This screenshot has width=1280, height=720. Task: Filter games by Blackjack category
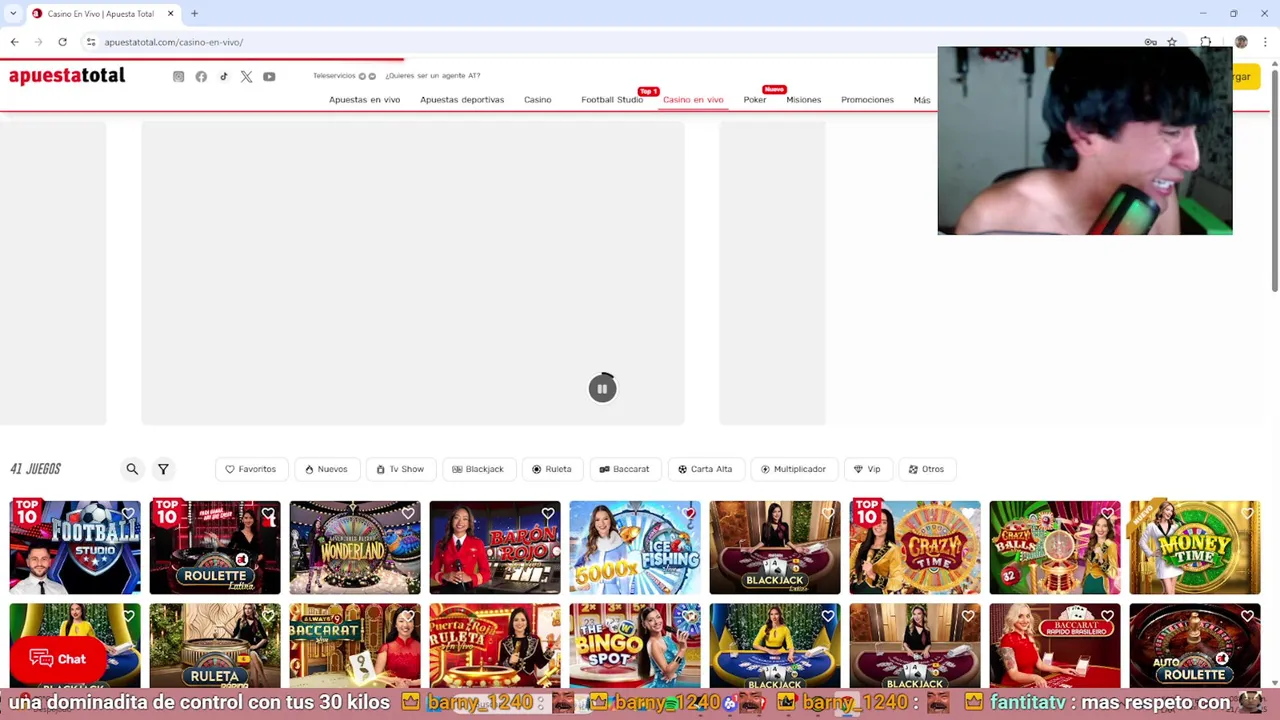478,469
